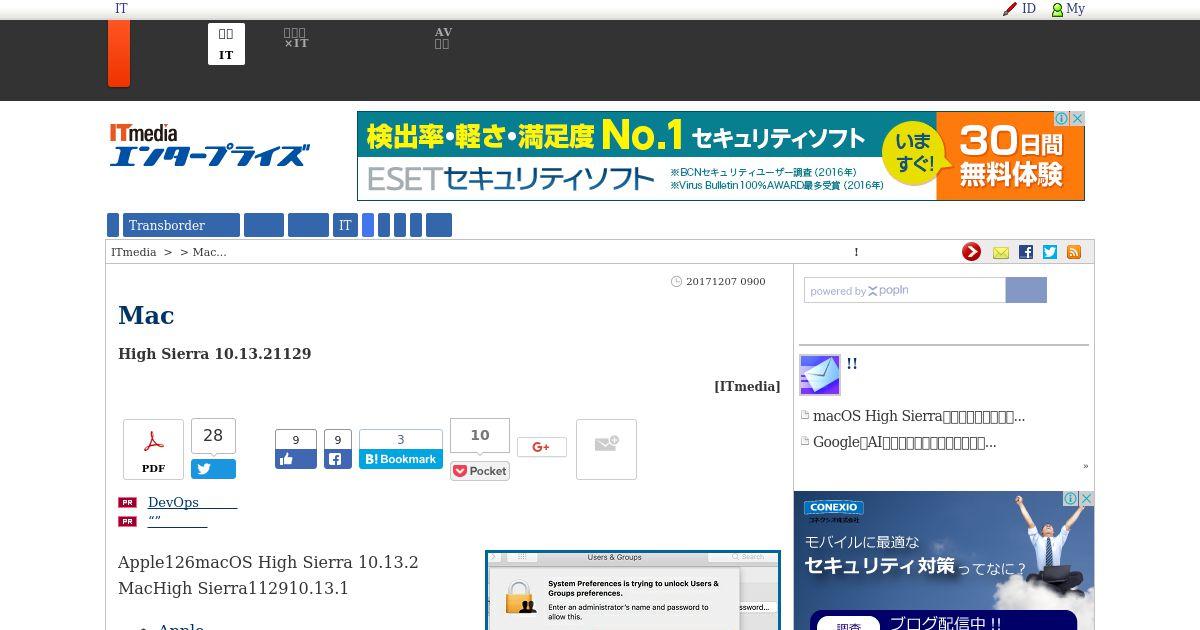The height and width of the screenshot is (630, 1200).
Task: Open the DevOps PR link
Action: click(x=192, y=502)
